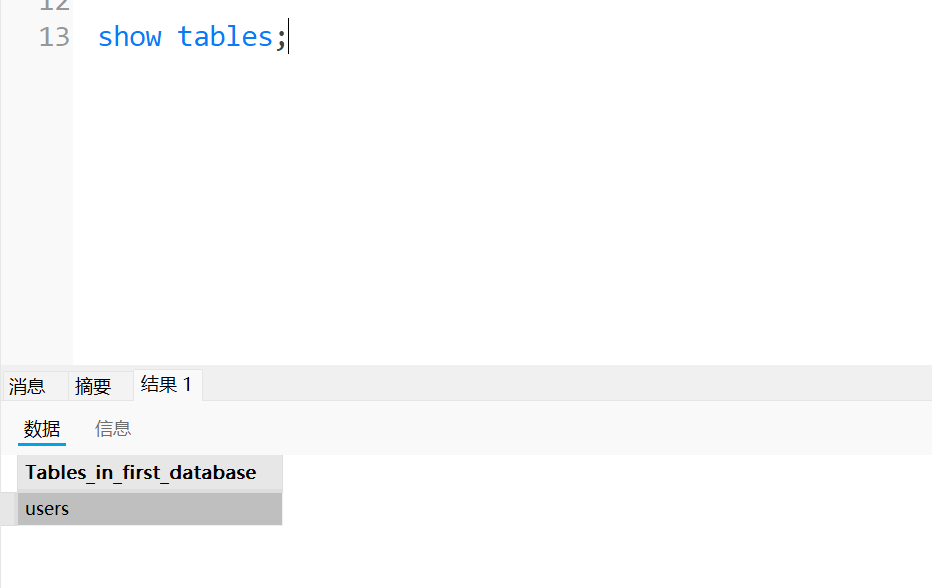Switch to the 摘要 tab
The height and width of the screenshot is (588, 932).
(93, 386)
